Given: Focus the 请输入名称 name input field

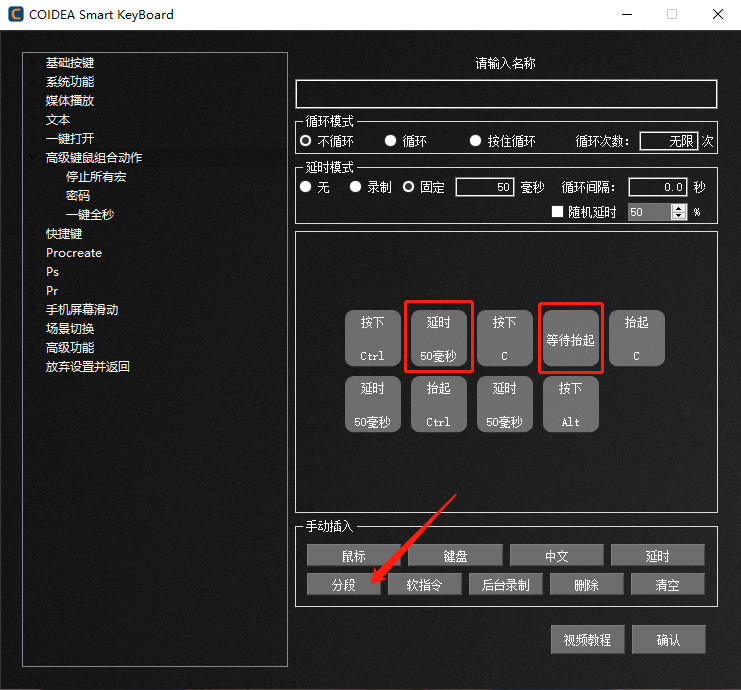Looking at the screenshot, I should click(x=506, y=94).
